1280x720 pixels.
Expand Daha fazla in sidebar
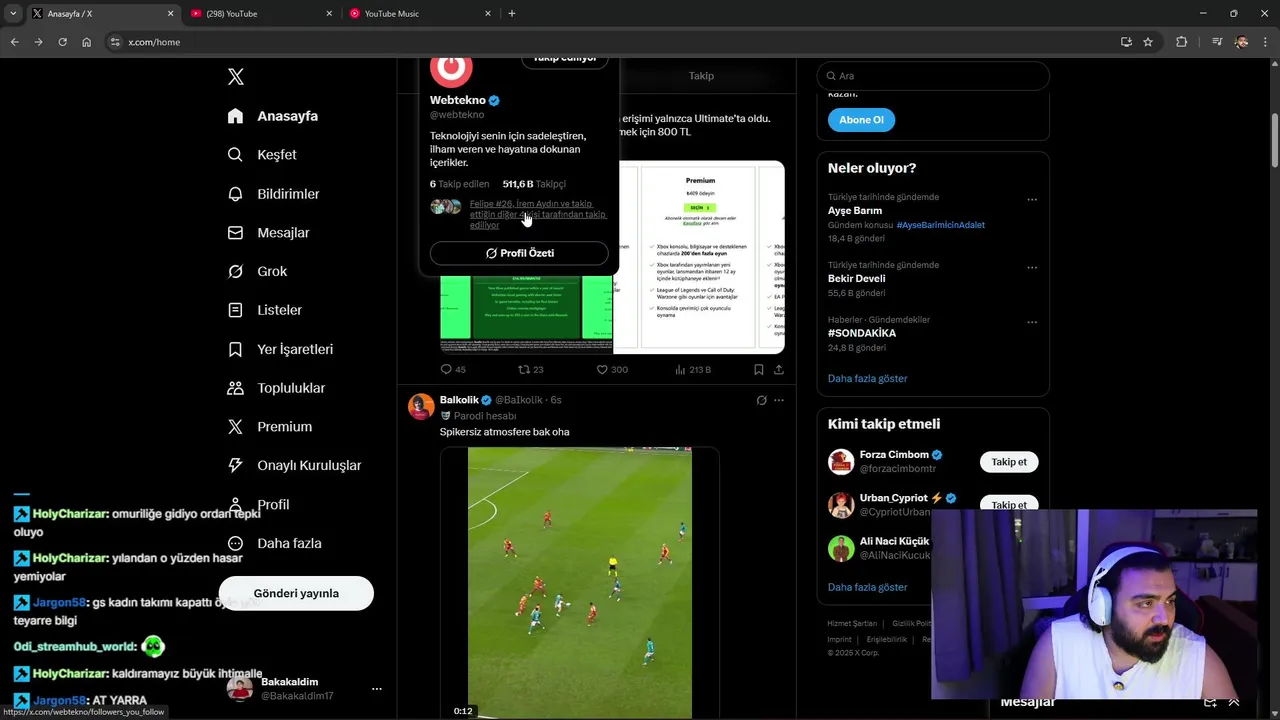click(x=274, y=543)
